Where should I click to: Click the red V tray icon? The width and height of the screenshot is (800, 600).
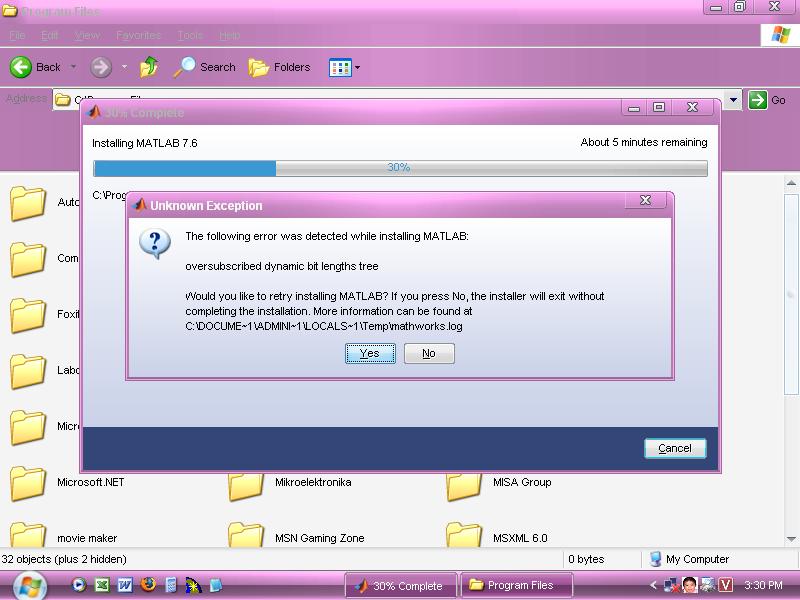point(726,585)
